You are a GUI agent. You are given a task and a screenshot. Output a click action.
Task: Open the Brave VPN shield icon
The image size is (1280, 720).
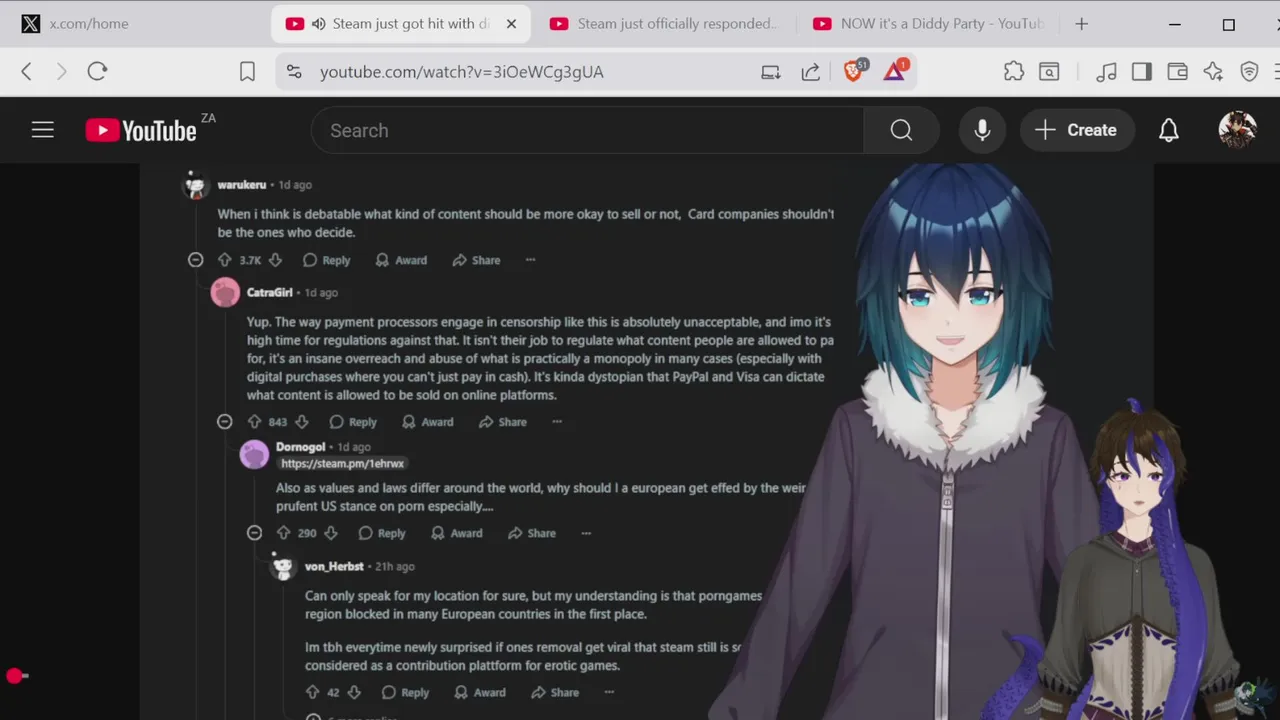tap(1249, 71)
